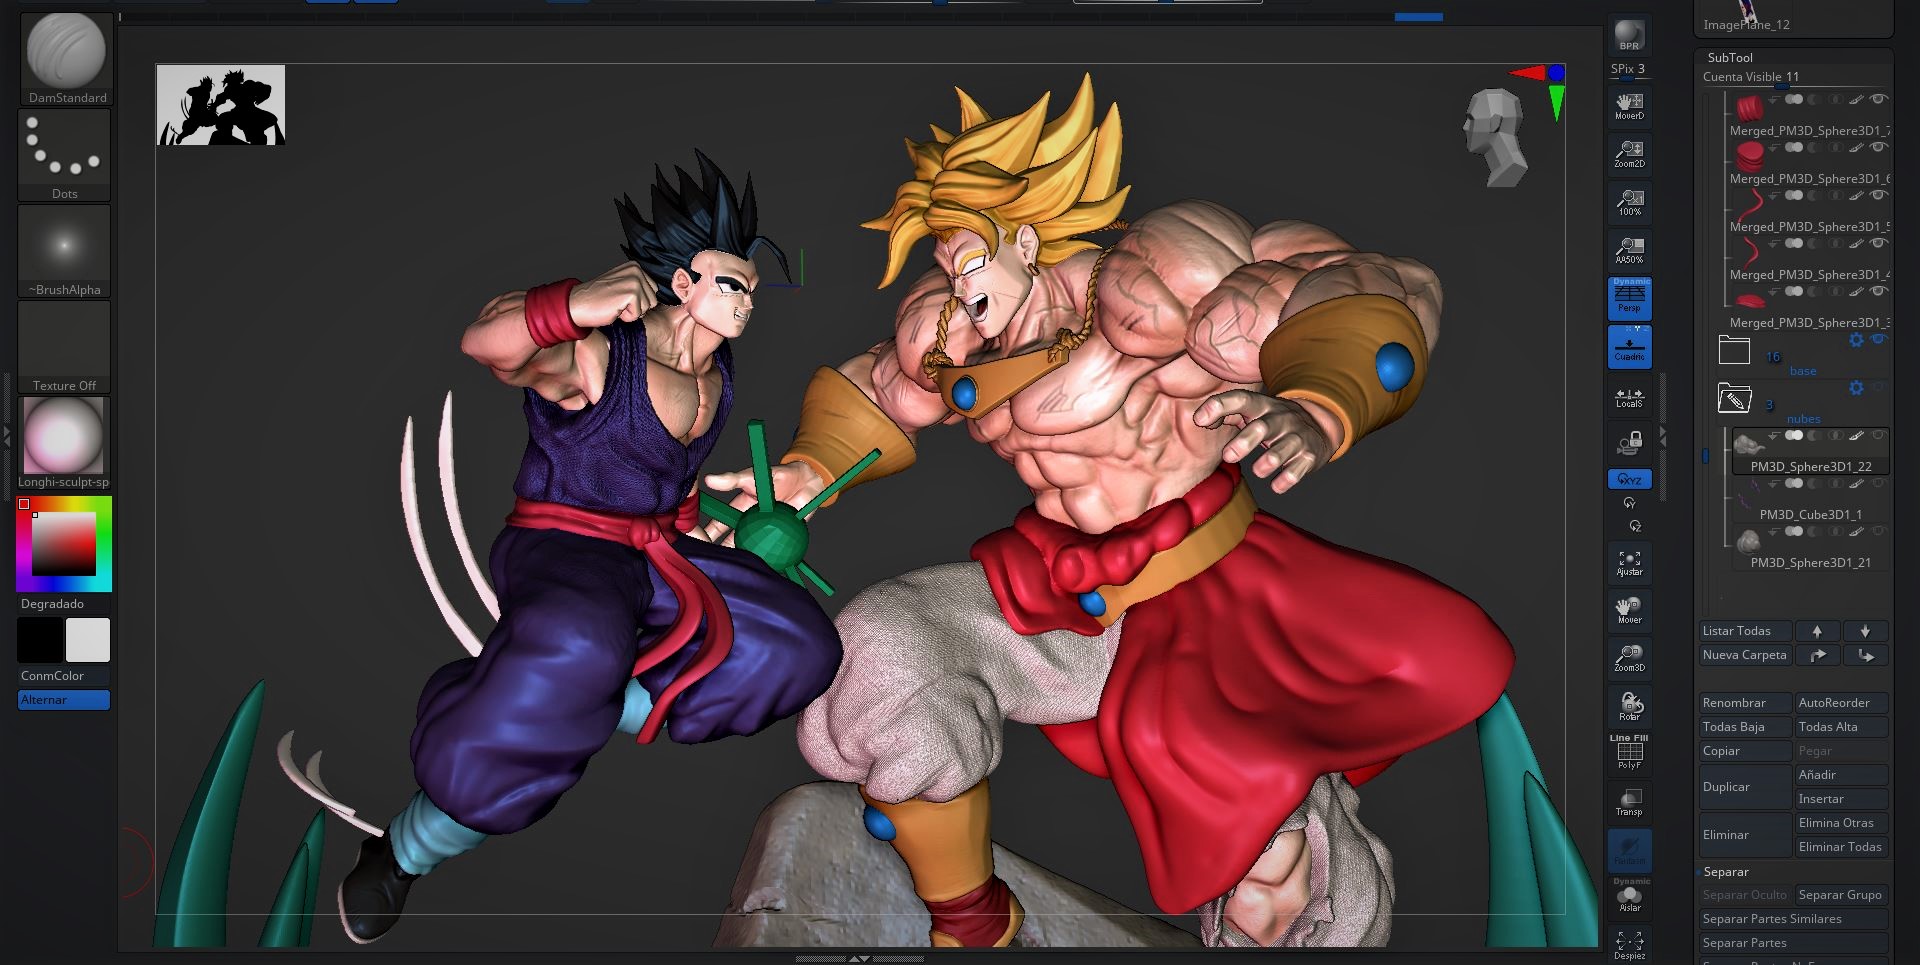The height and width of the screenshot is (965, 1920).
Task: Select the PM3D_Cube3D1_1 subtool
Action: click(1811, 499)
